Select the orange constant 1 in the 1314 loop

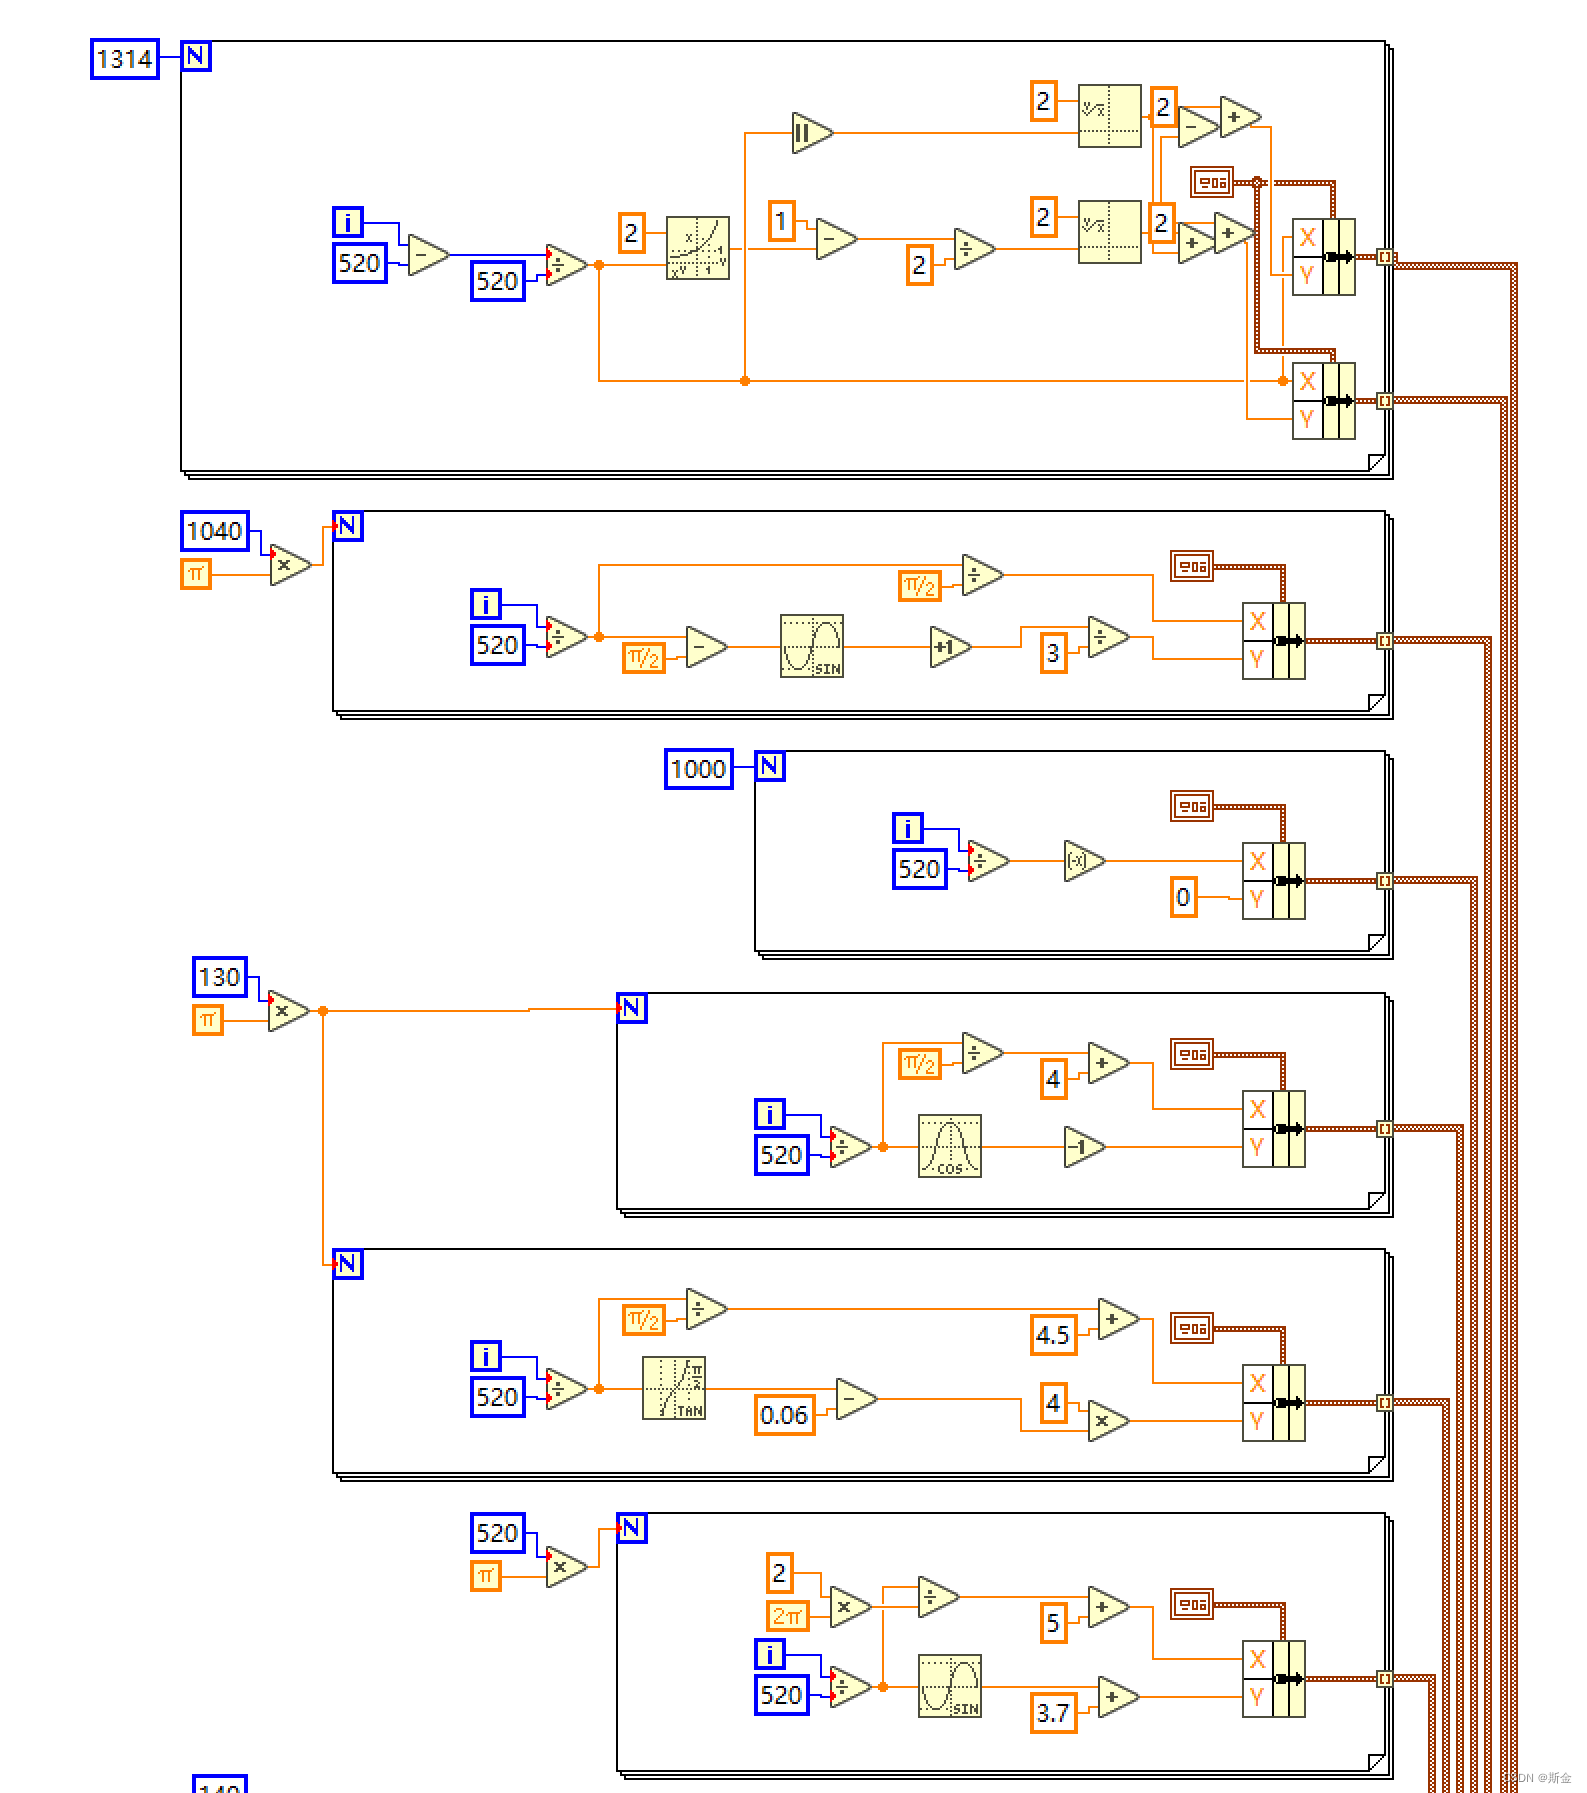click(x=782, y=221)
